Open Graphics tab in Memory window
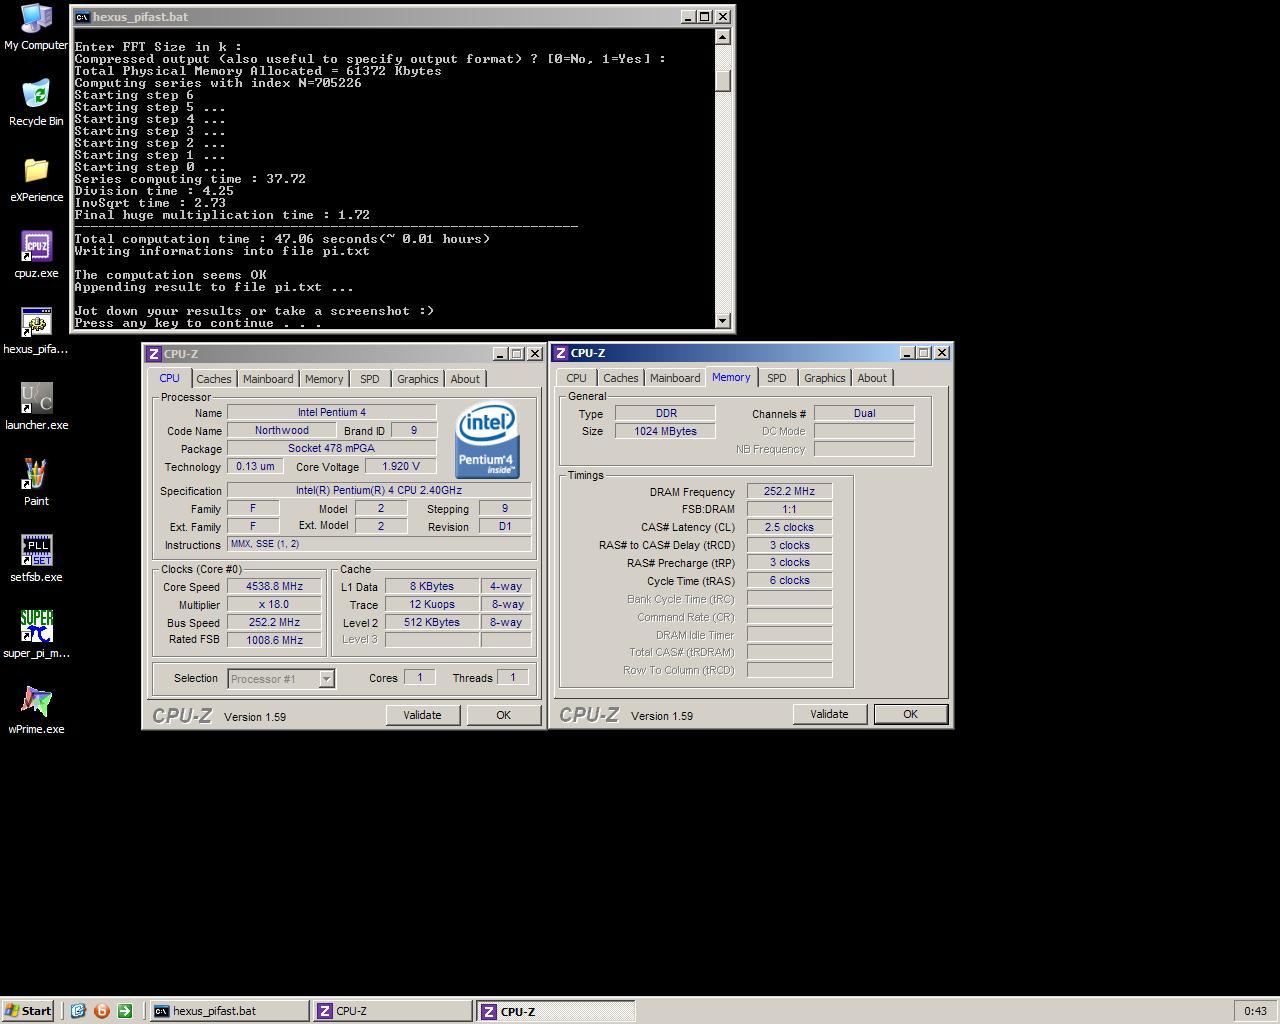1280x1024 pixels. [x=824, y=378]
